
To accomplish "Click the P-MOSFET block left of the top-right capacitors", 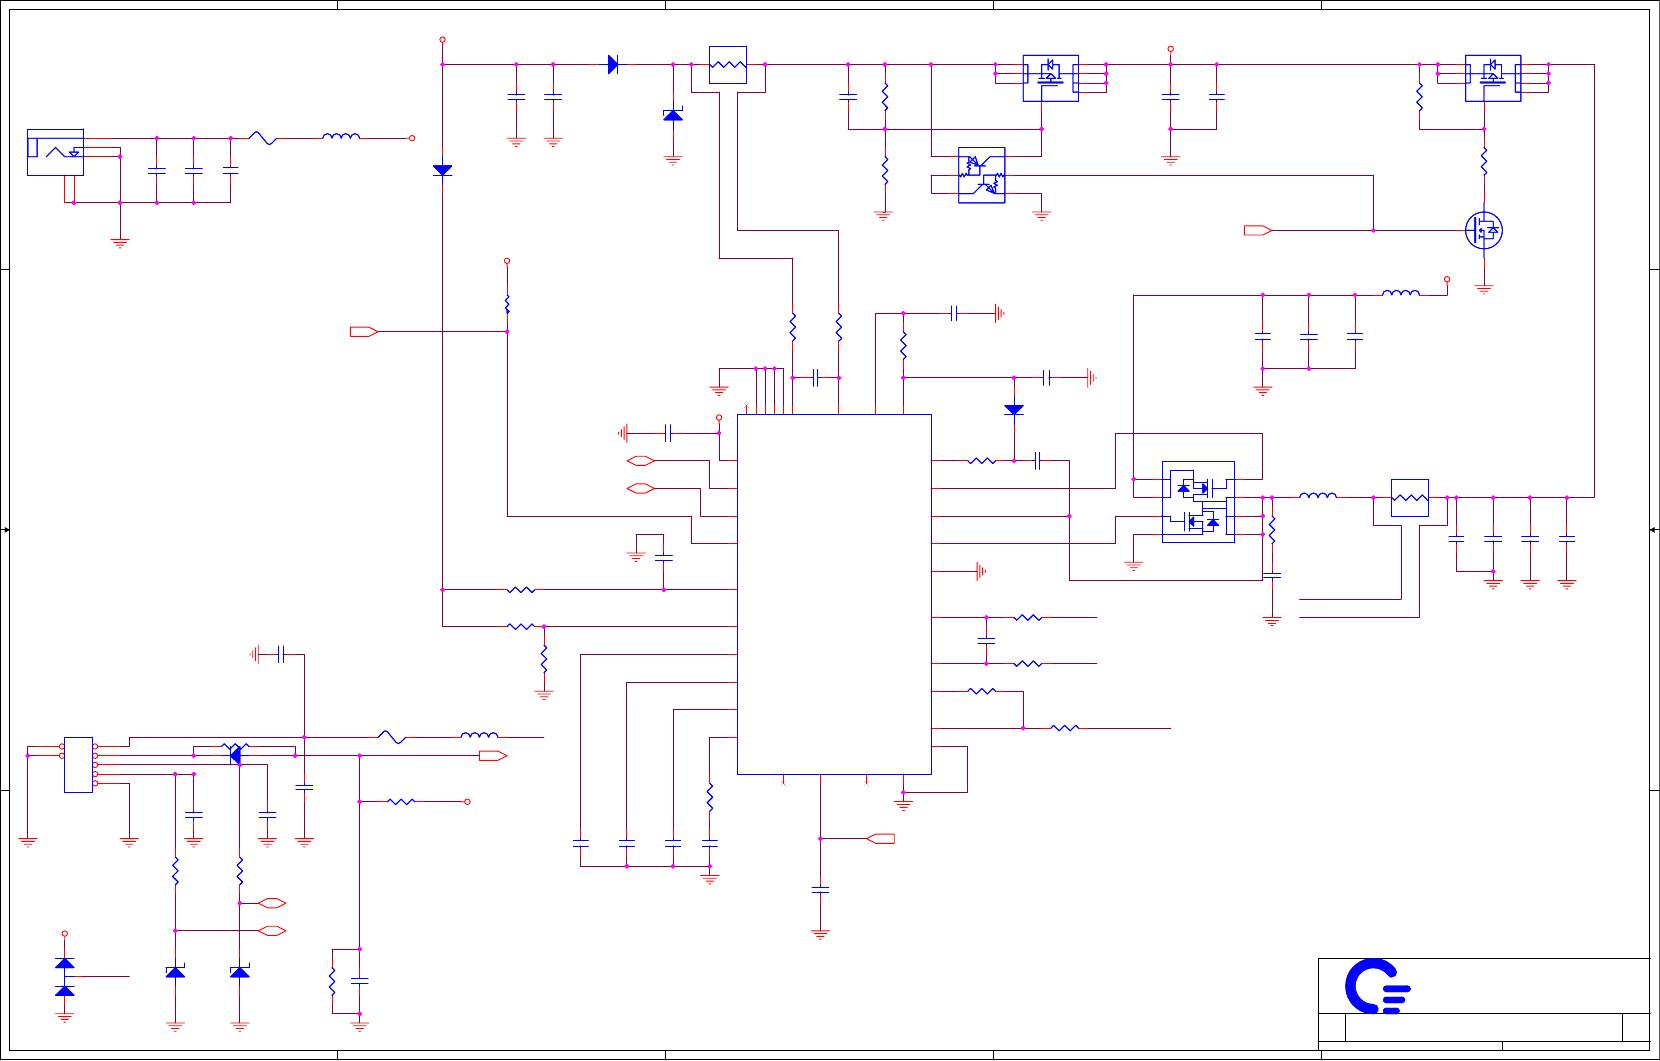I will pyautogui.click(x=1050, y=78).
